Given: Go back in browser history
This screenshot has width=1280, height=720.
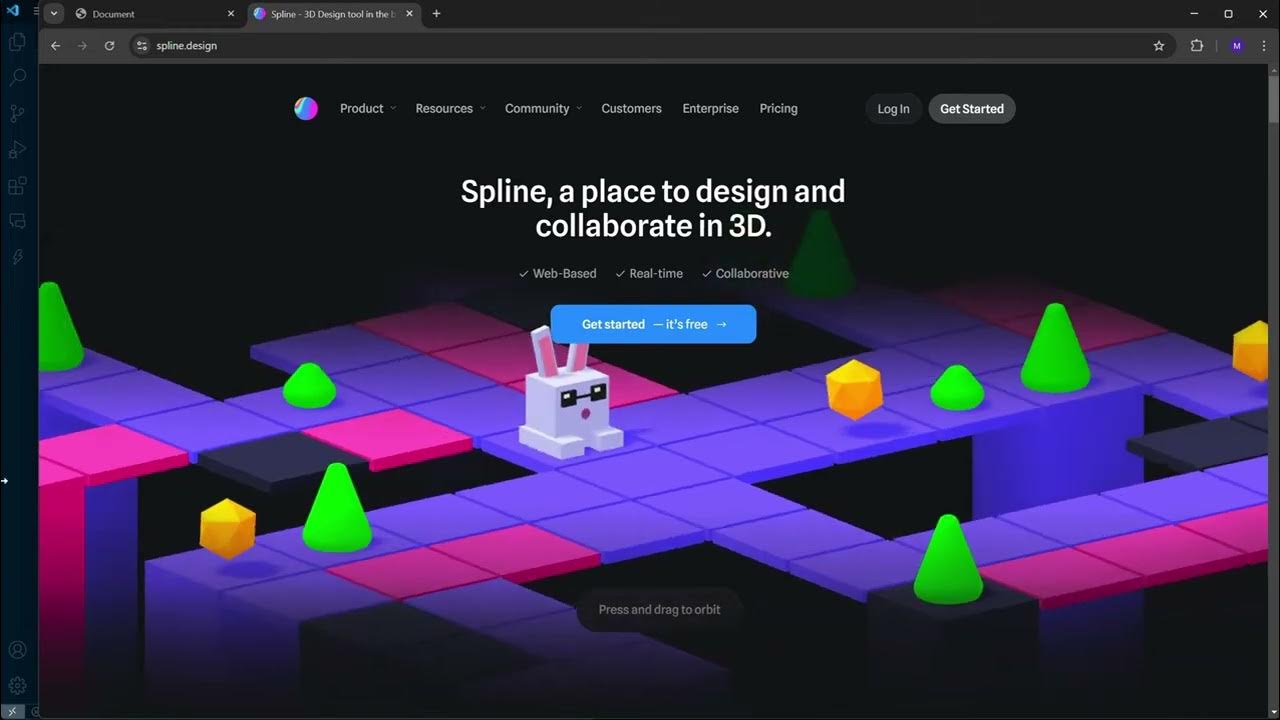Looking at the screenshot, I should point(55,46).
